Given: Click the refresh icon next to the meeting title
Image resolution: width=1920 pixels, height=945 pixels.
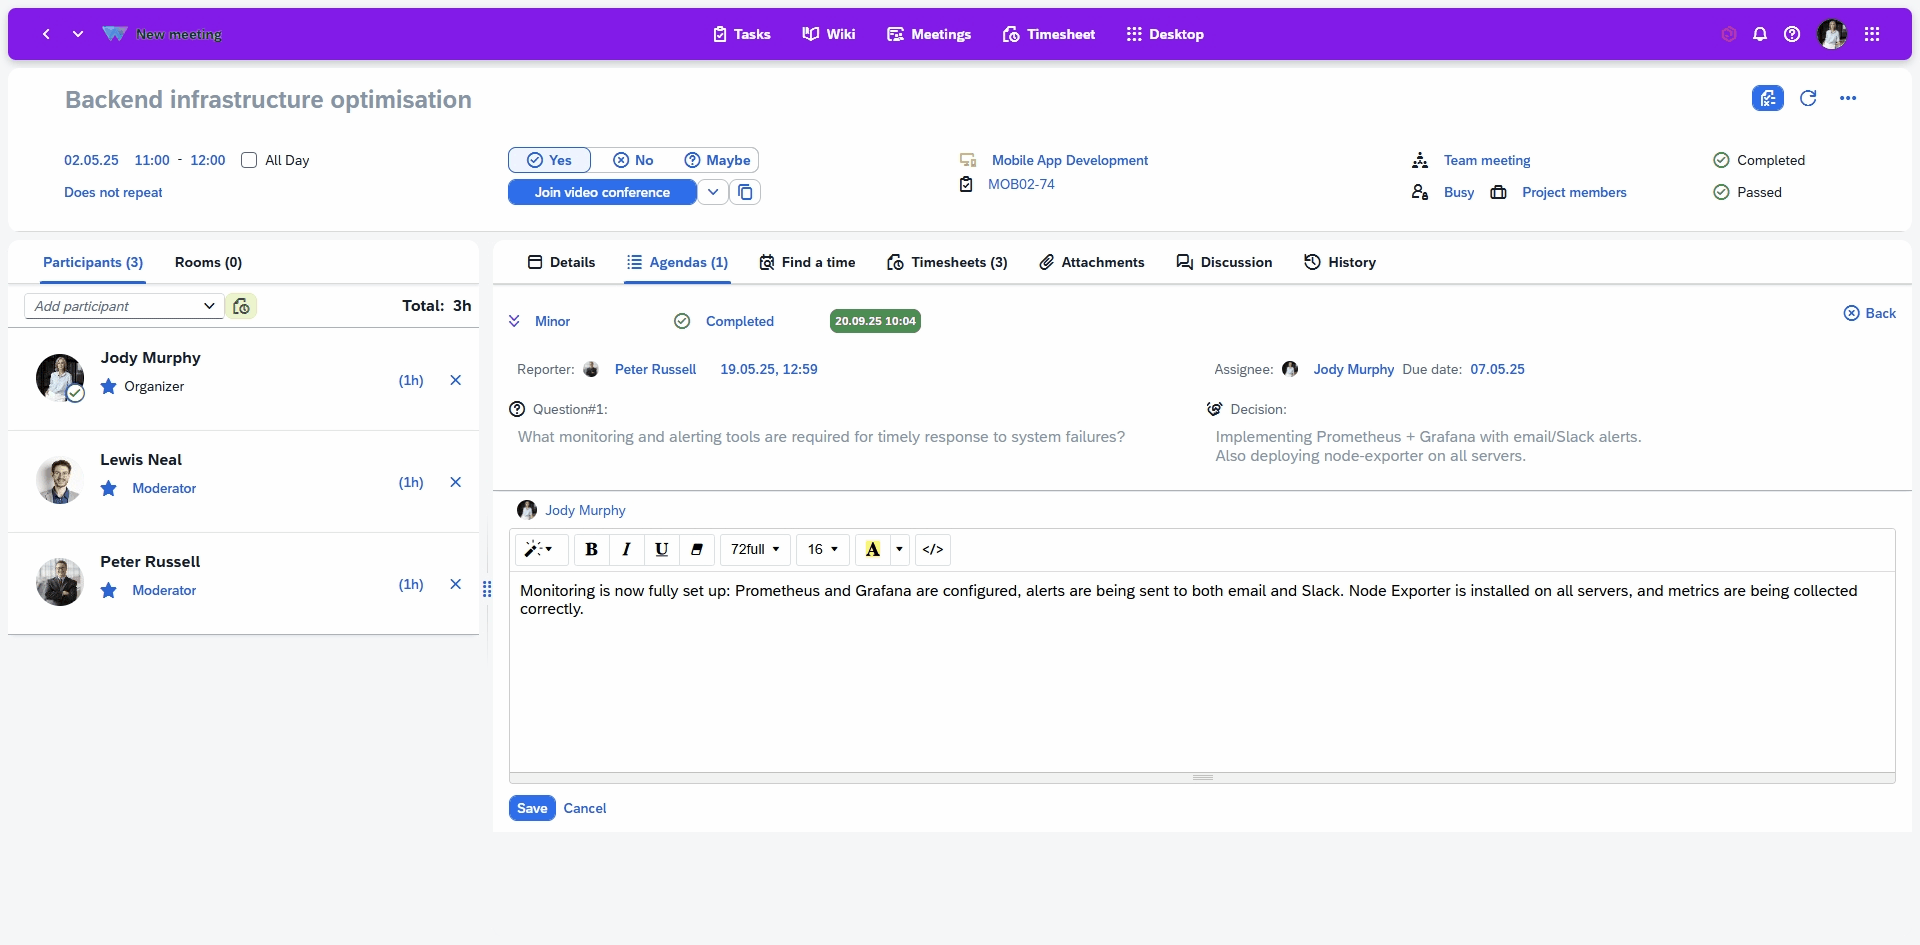Looking at the screenshot, I should (x=1808, y=98).
